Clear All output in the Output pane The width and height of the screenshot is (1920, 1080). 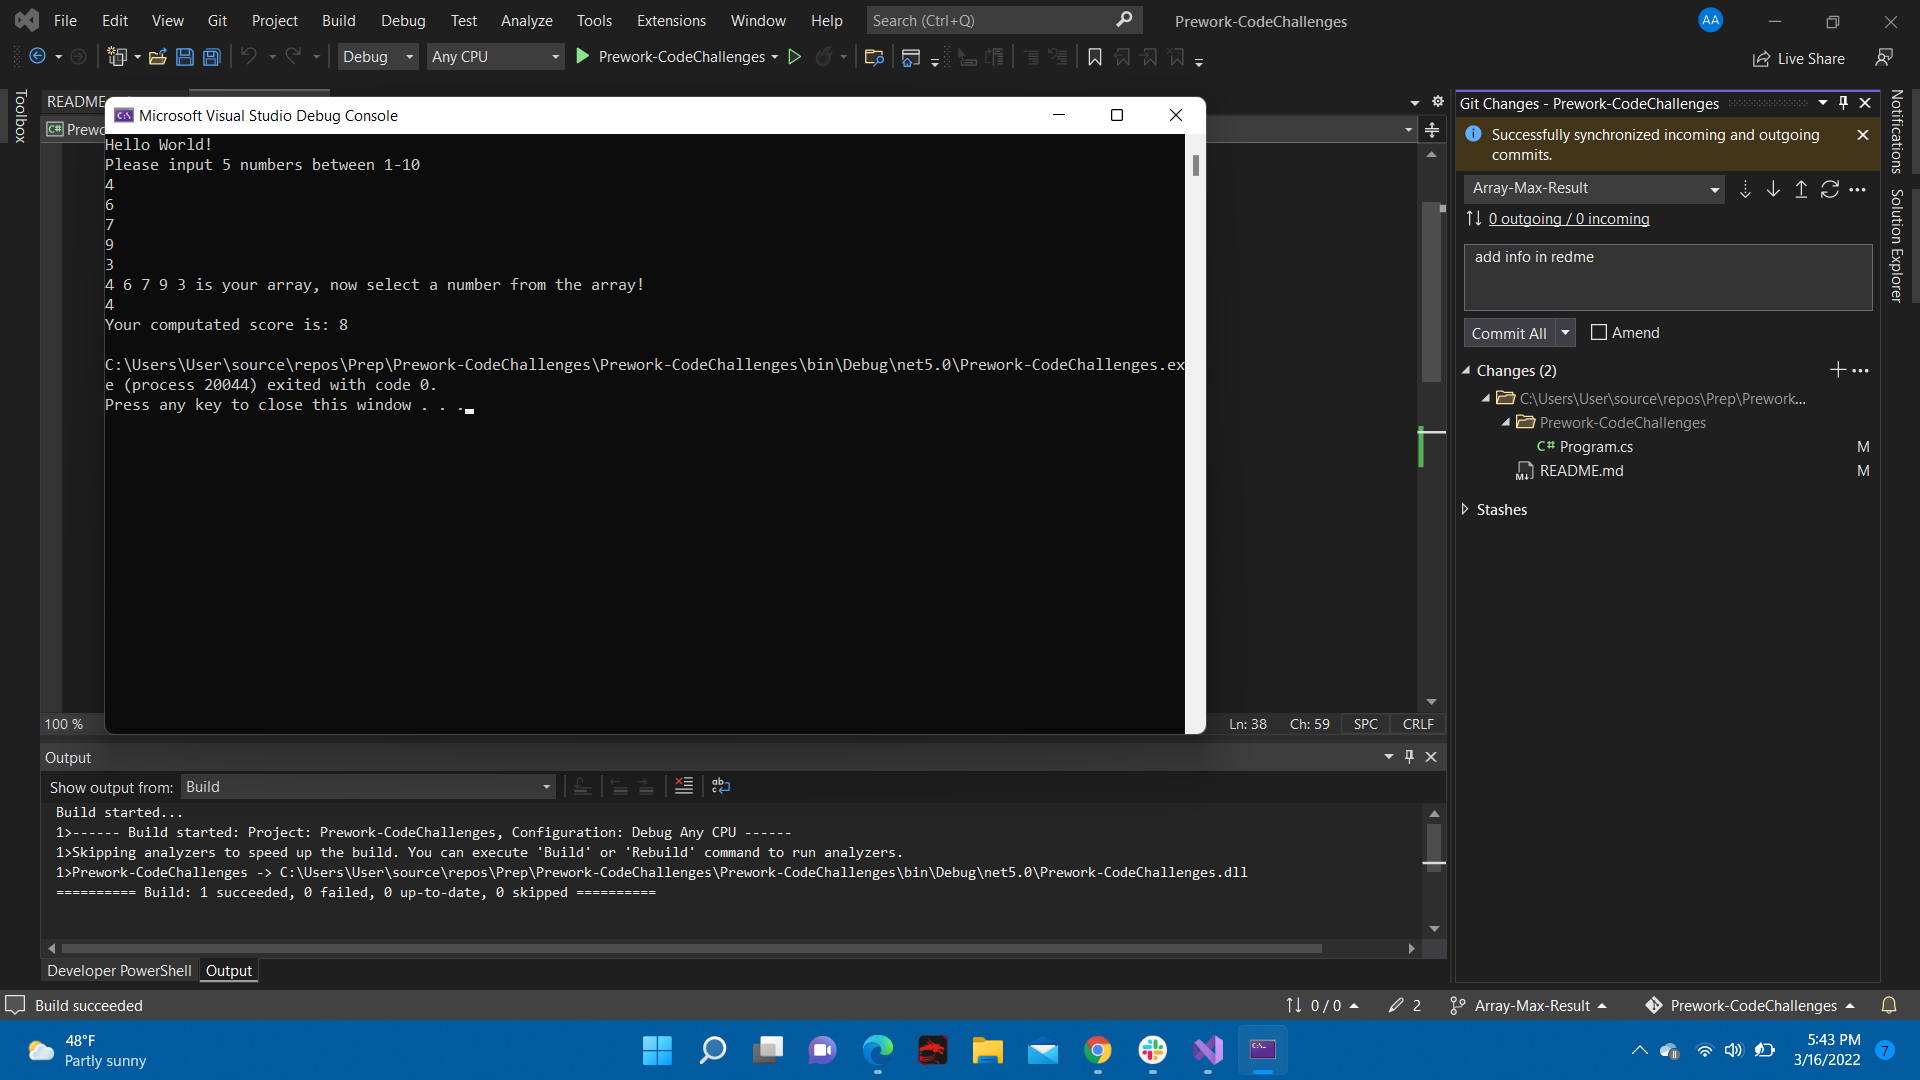pyautogui.click(x=684, y=787)
